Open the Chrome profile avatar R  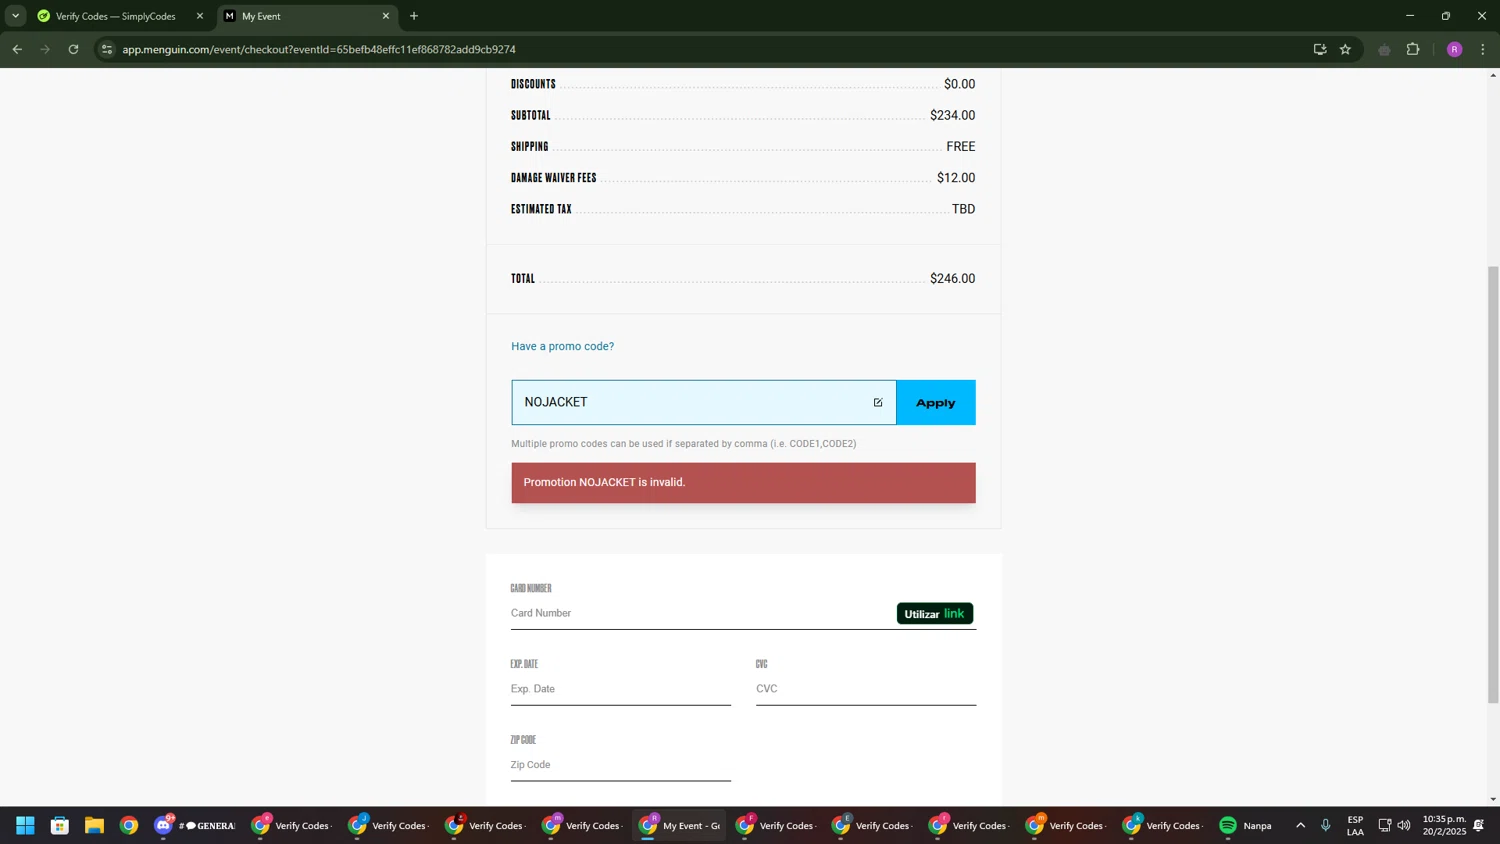(1454, 49)
